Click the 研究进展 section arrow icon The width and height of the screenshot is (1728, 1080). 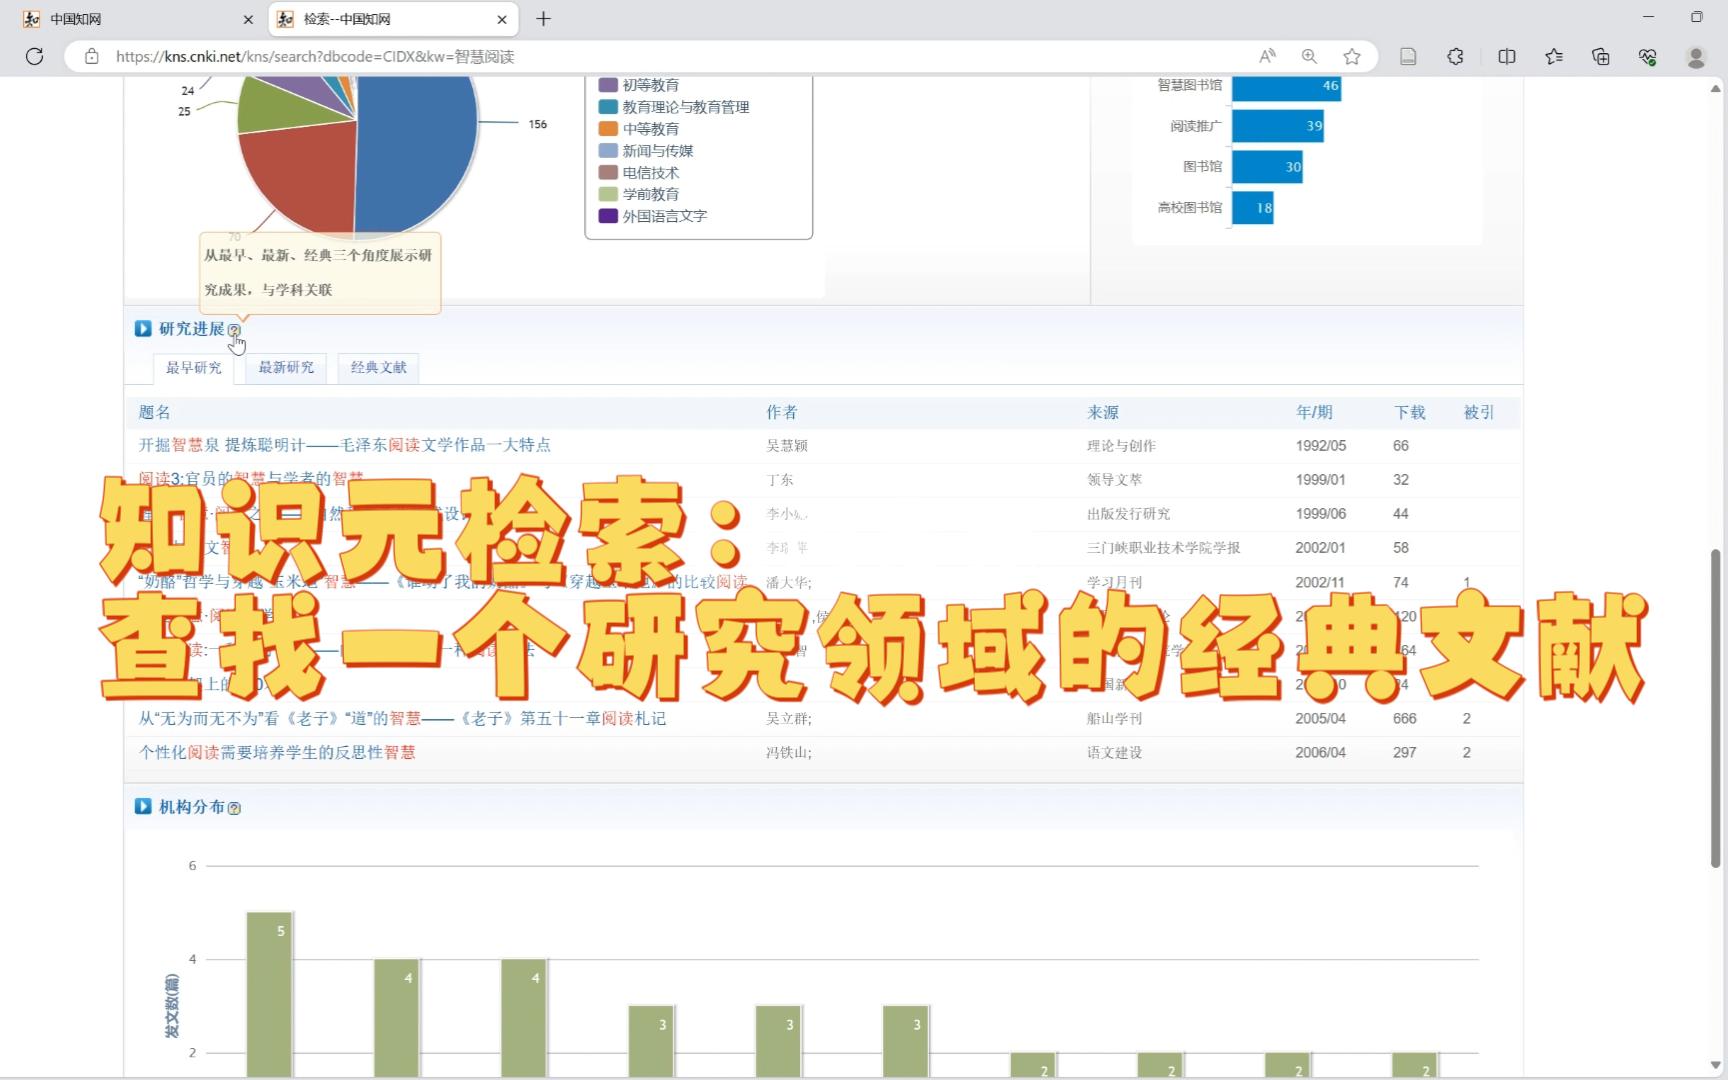tap(143, 329)
